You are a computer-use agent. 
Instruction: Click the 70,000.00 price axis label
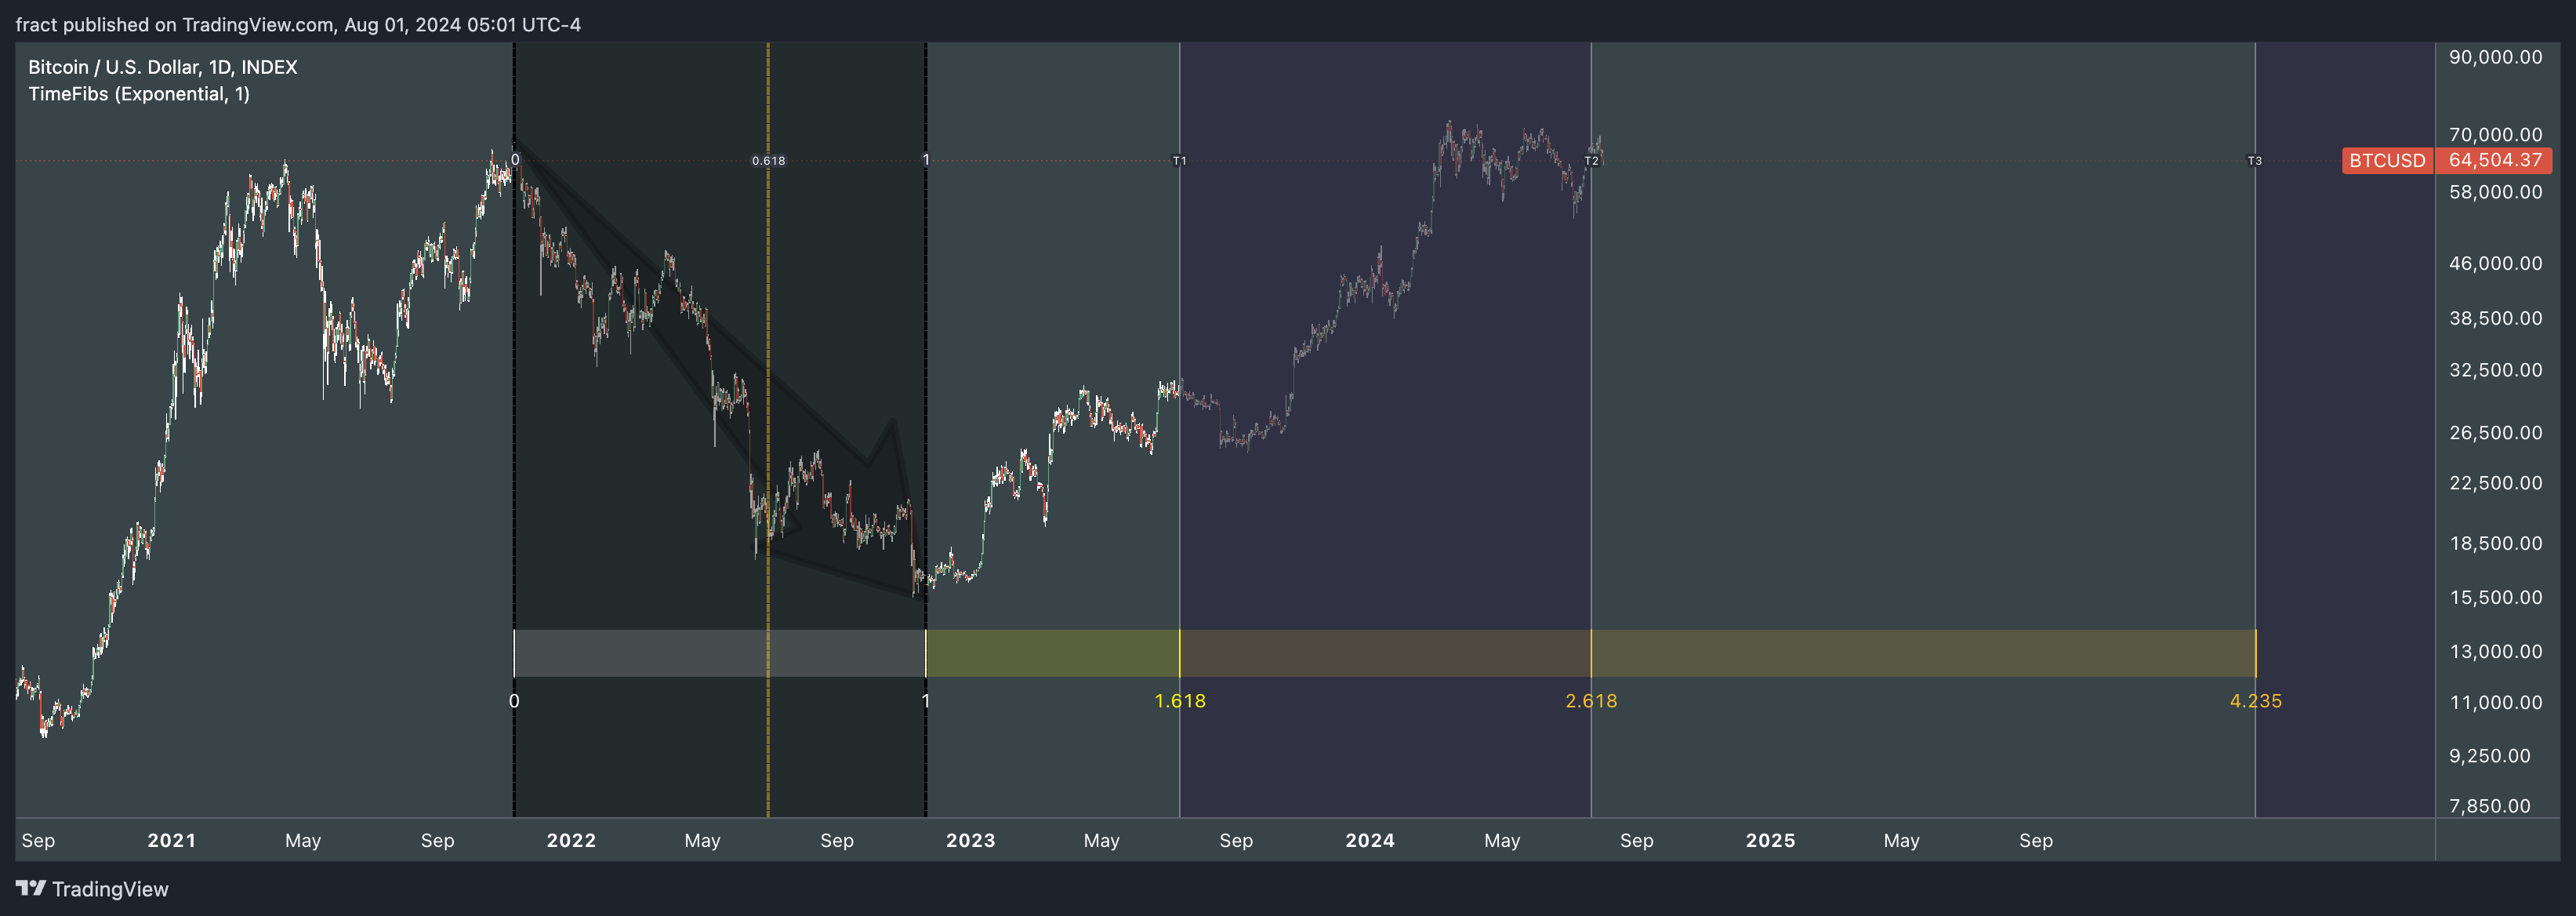[2495, 134]
